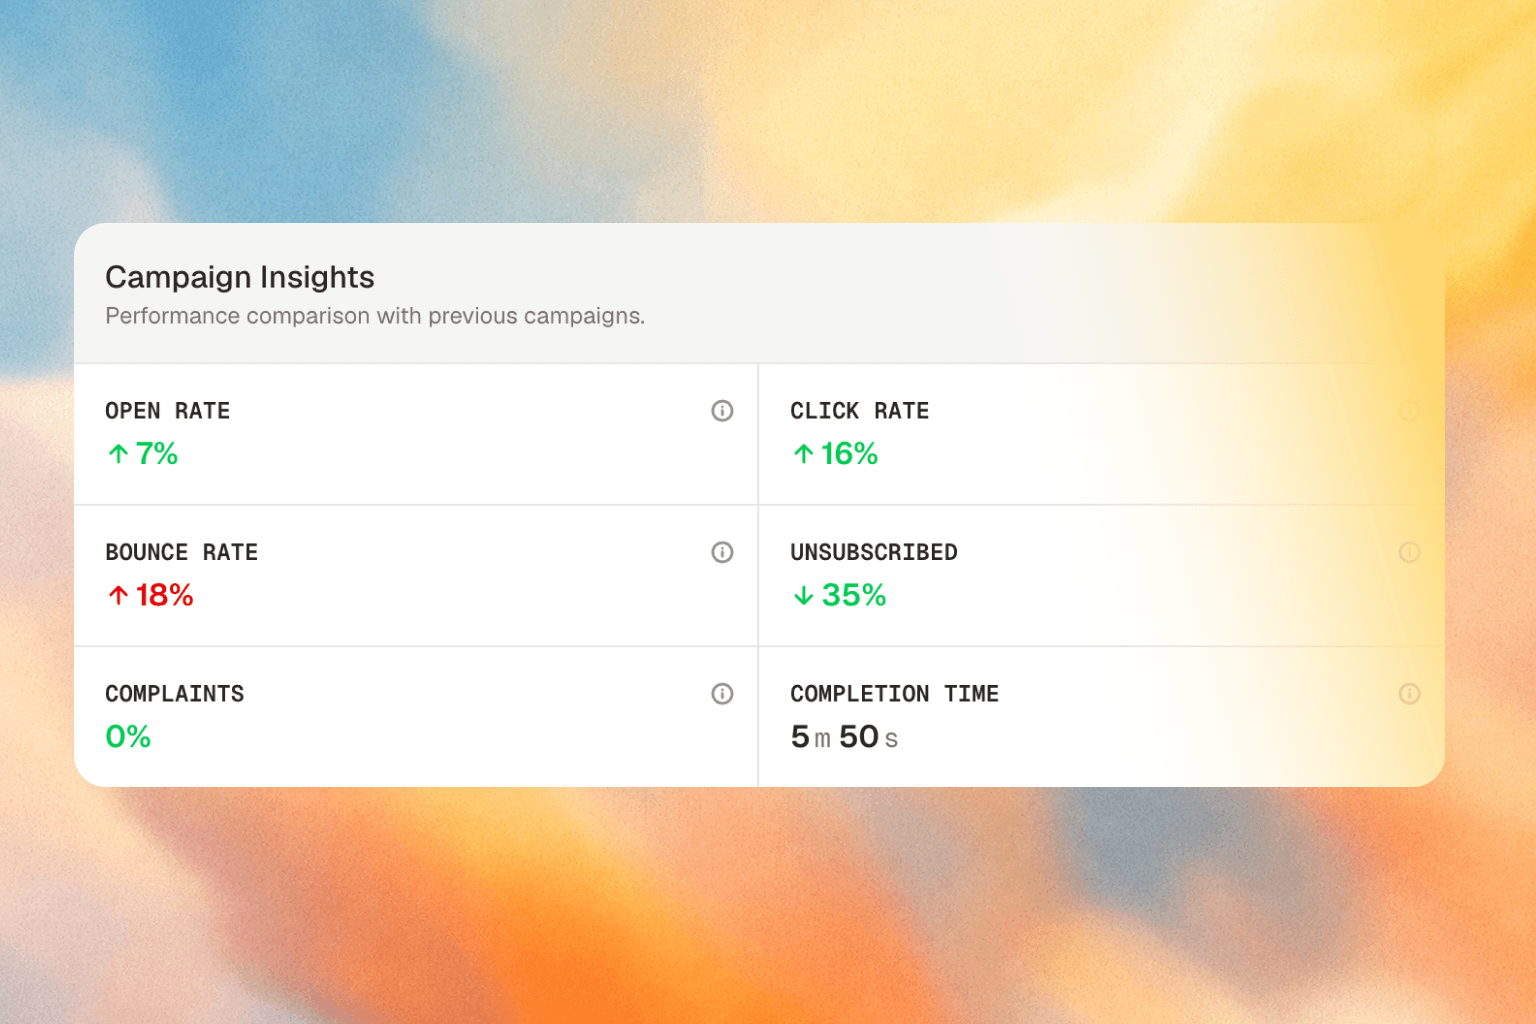Click the 5m 50s completion time value
The height and width of the screenshot is (1024, 1536).
click(844, 737)
